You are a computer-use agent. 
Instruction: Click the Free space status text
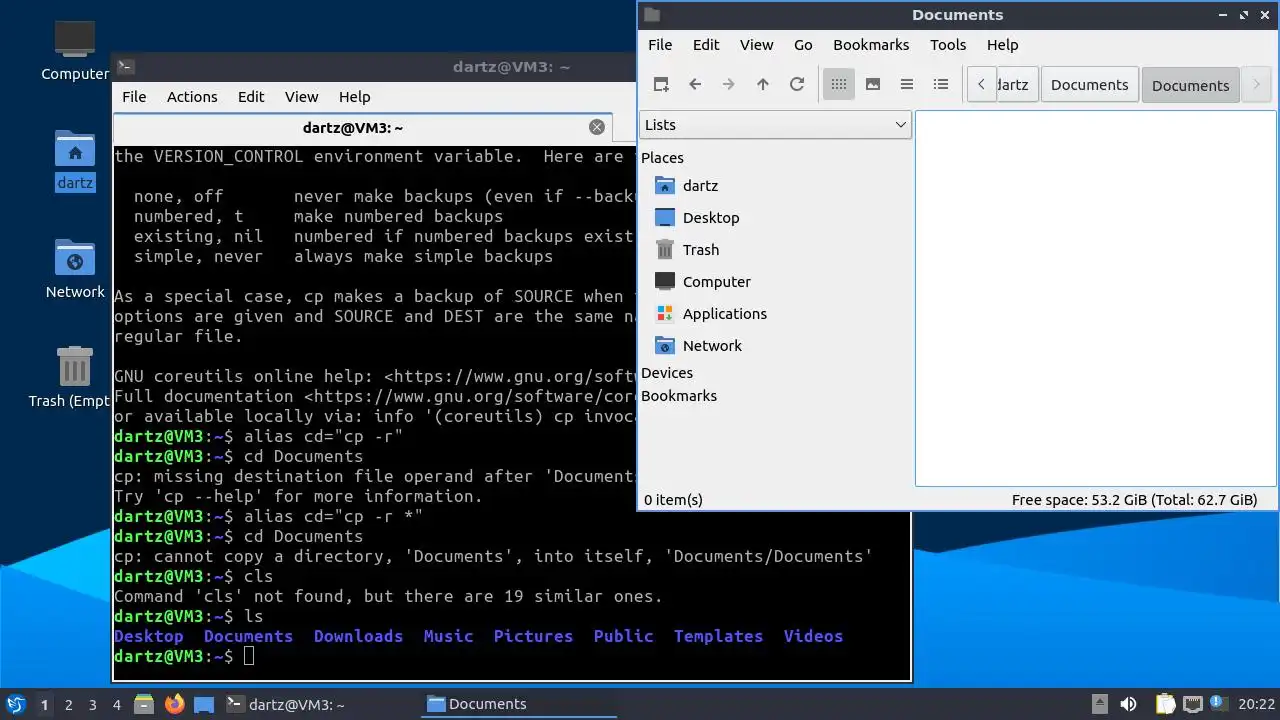coord(1134,500)
